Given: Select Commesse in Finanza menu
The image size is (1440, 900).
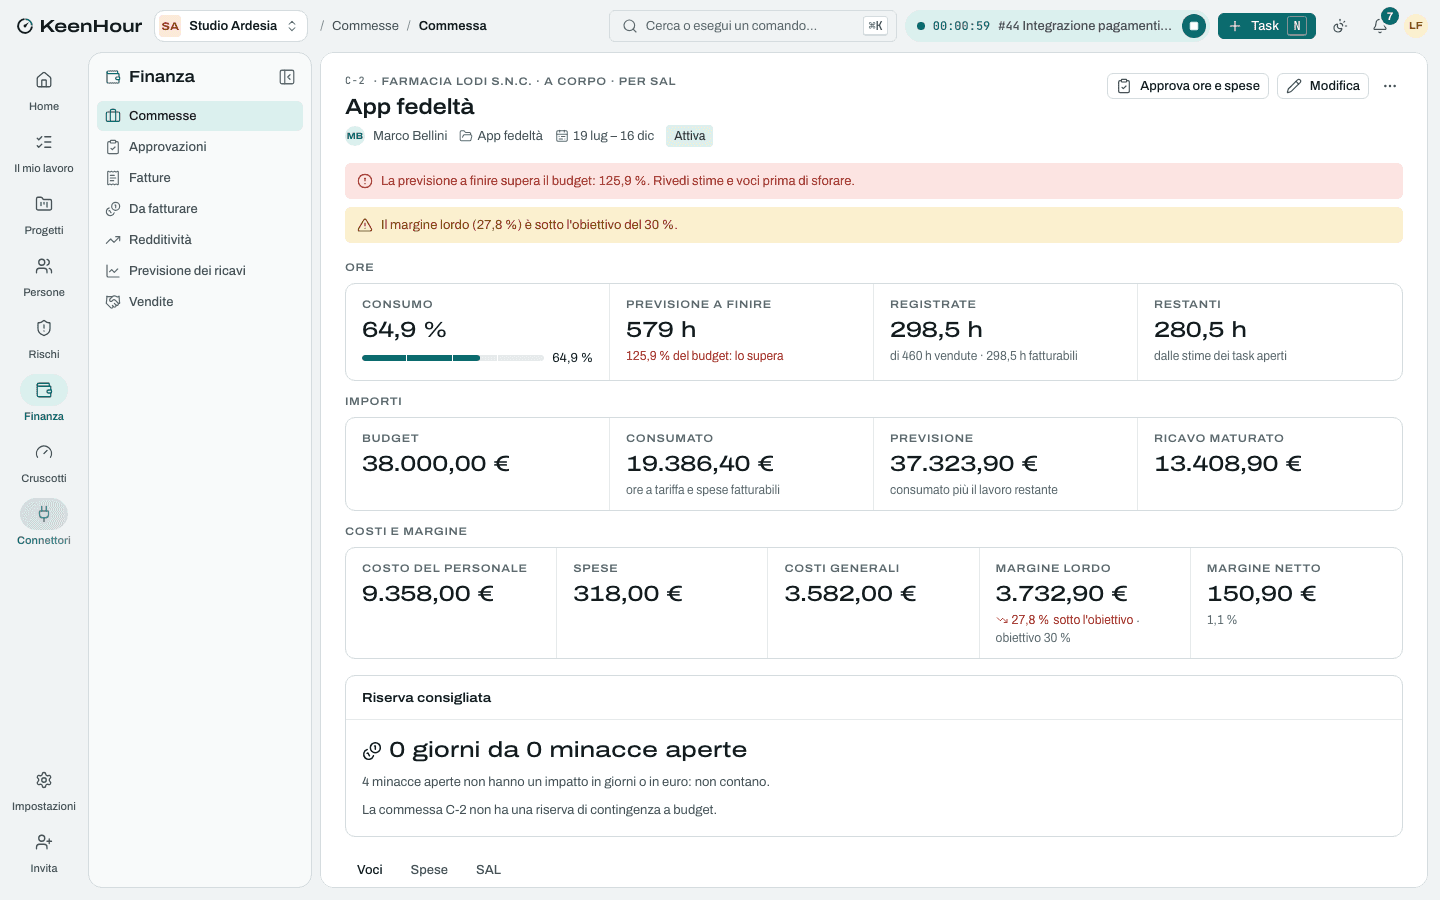Looking at the screenshot, I should click(200, 116).
